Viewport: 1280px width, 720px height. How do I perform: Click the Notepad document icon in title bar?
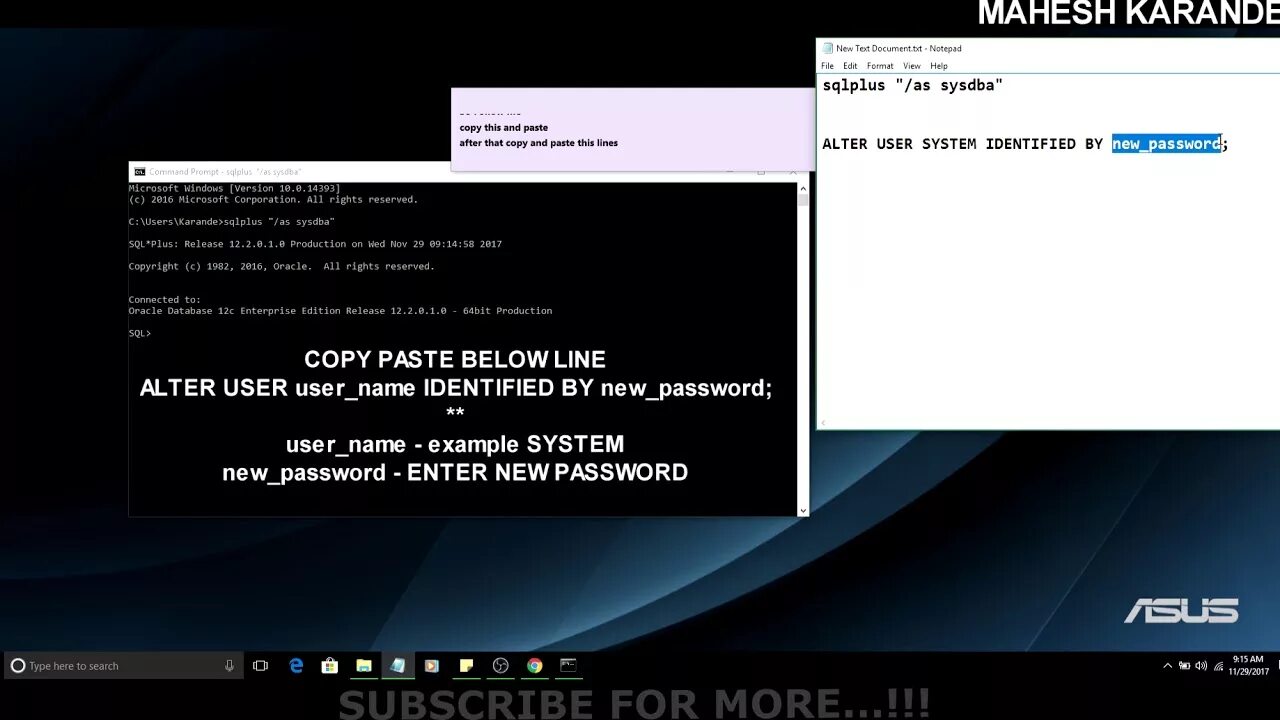pos(827,48)
